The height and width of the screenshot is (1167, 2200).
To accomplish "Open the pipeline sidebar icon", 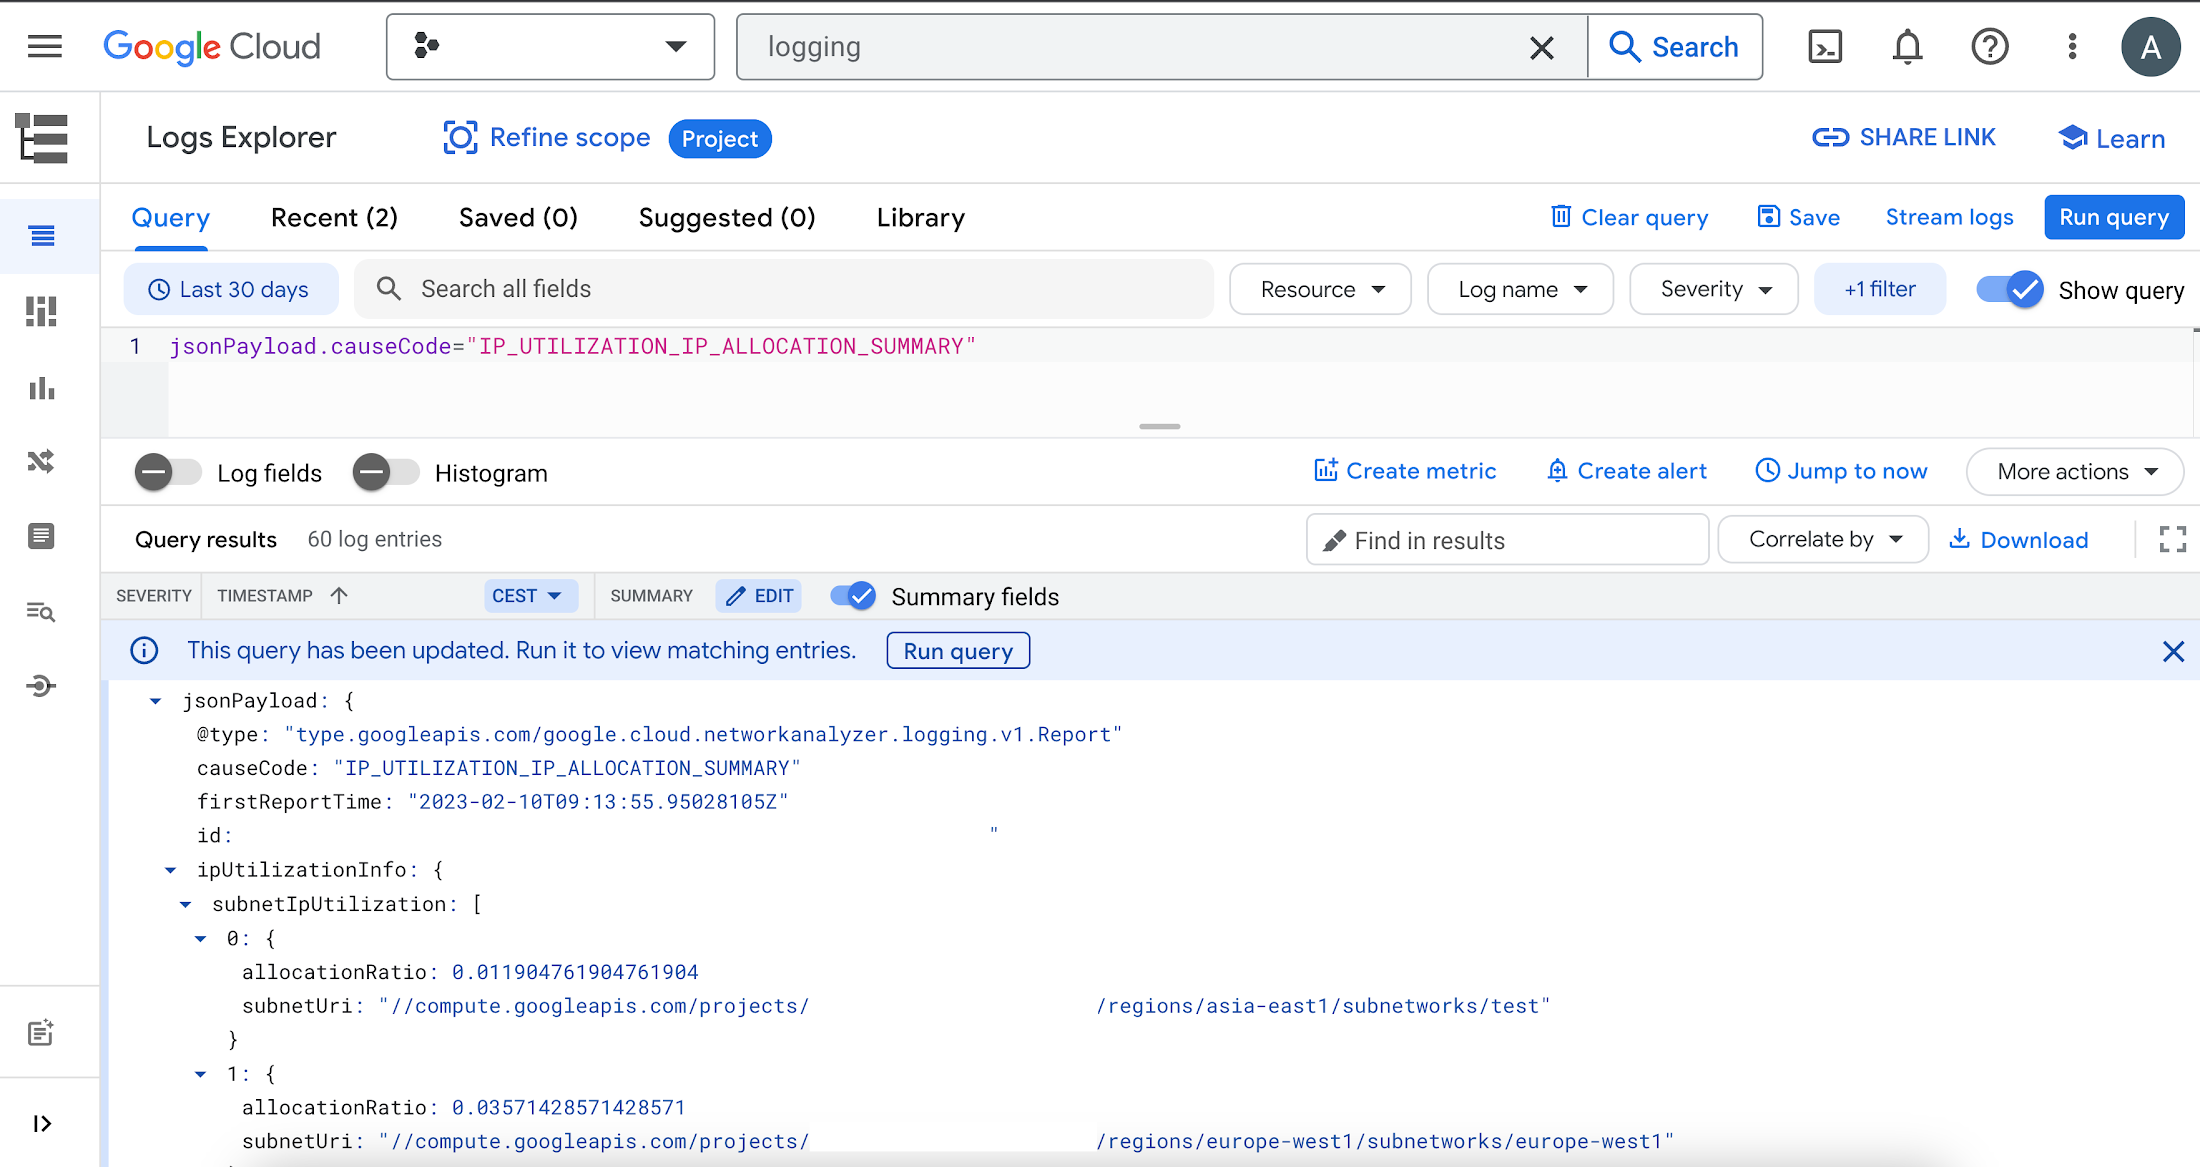I will click(41, 685).
